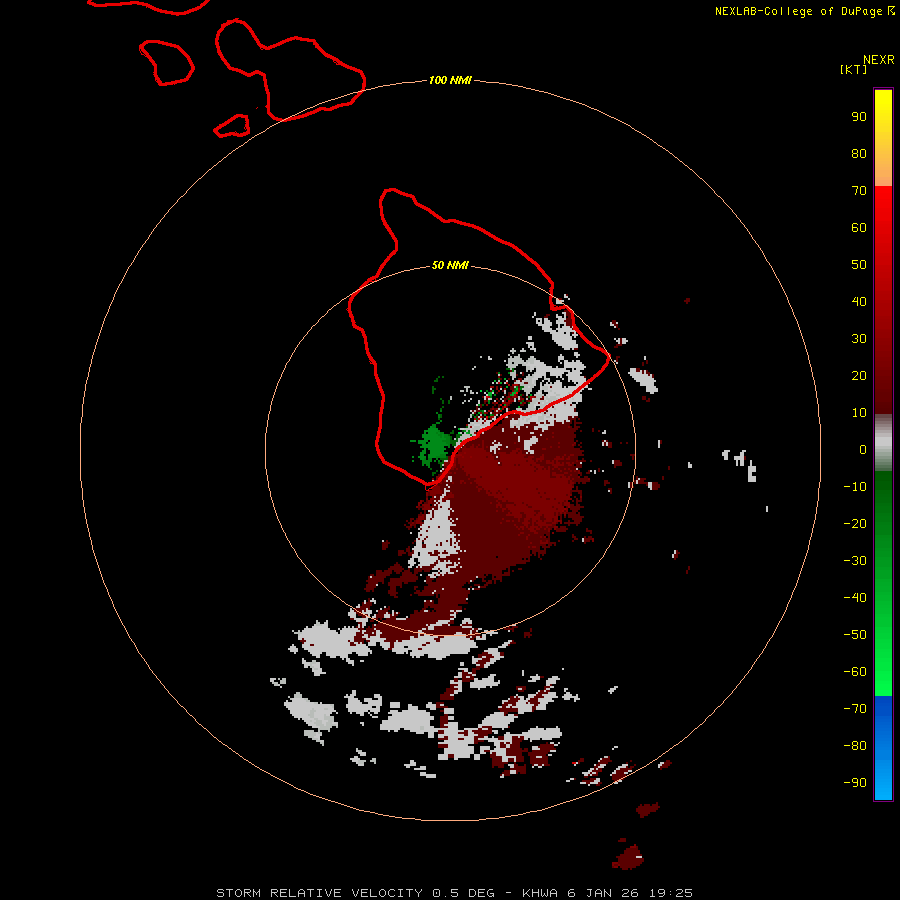Click the -80 scale value
Screen dimensions: 900x900
(855, 746)
